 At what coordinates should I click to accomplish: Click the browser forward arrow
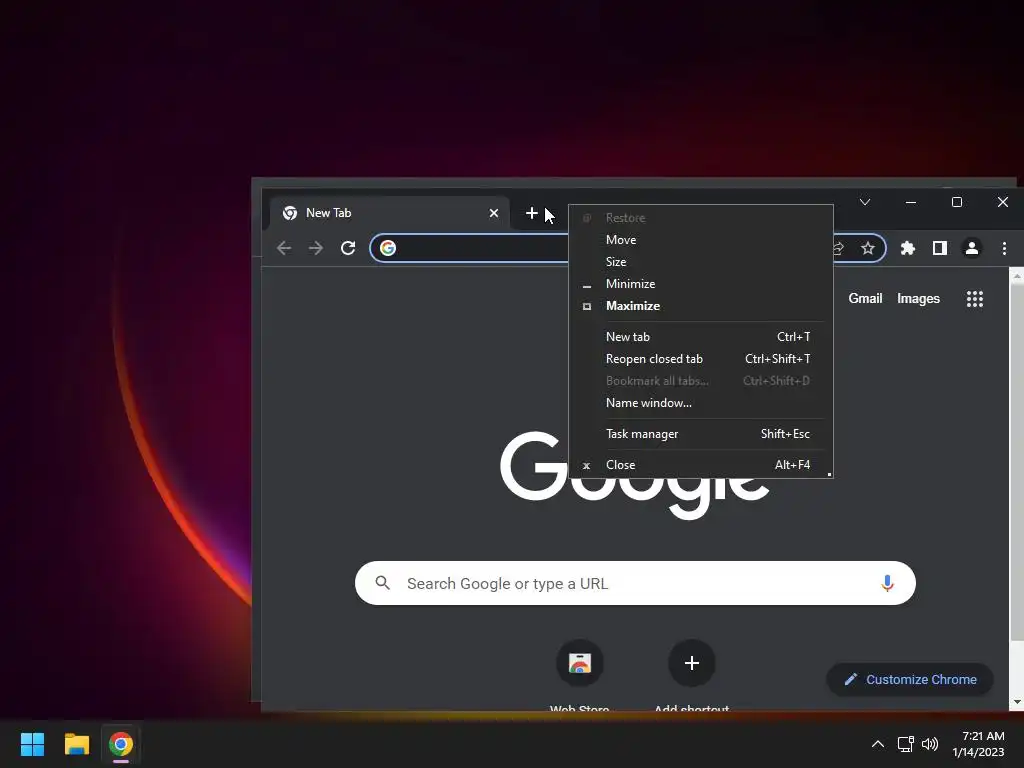pos(315,248)
